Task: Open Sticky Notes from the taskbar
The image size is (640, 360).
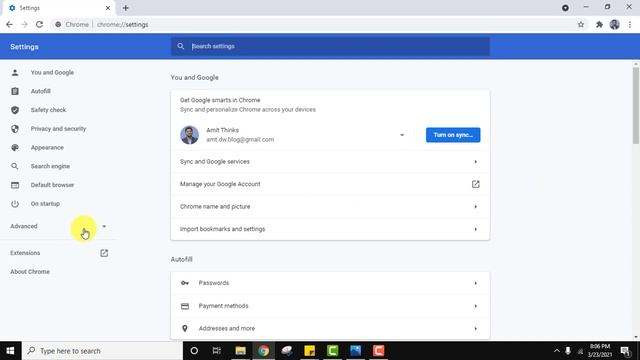Action: tap(310, 351)
